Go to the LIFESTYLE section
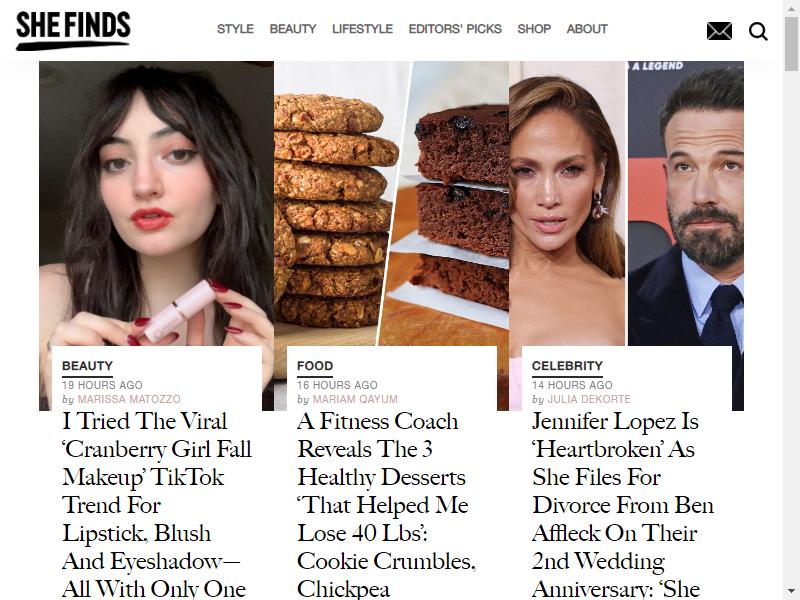The image size is (800, 600). (x=362, y=29)
